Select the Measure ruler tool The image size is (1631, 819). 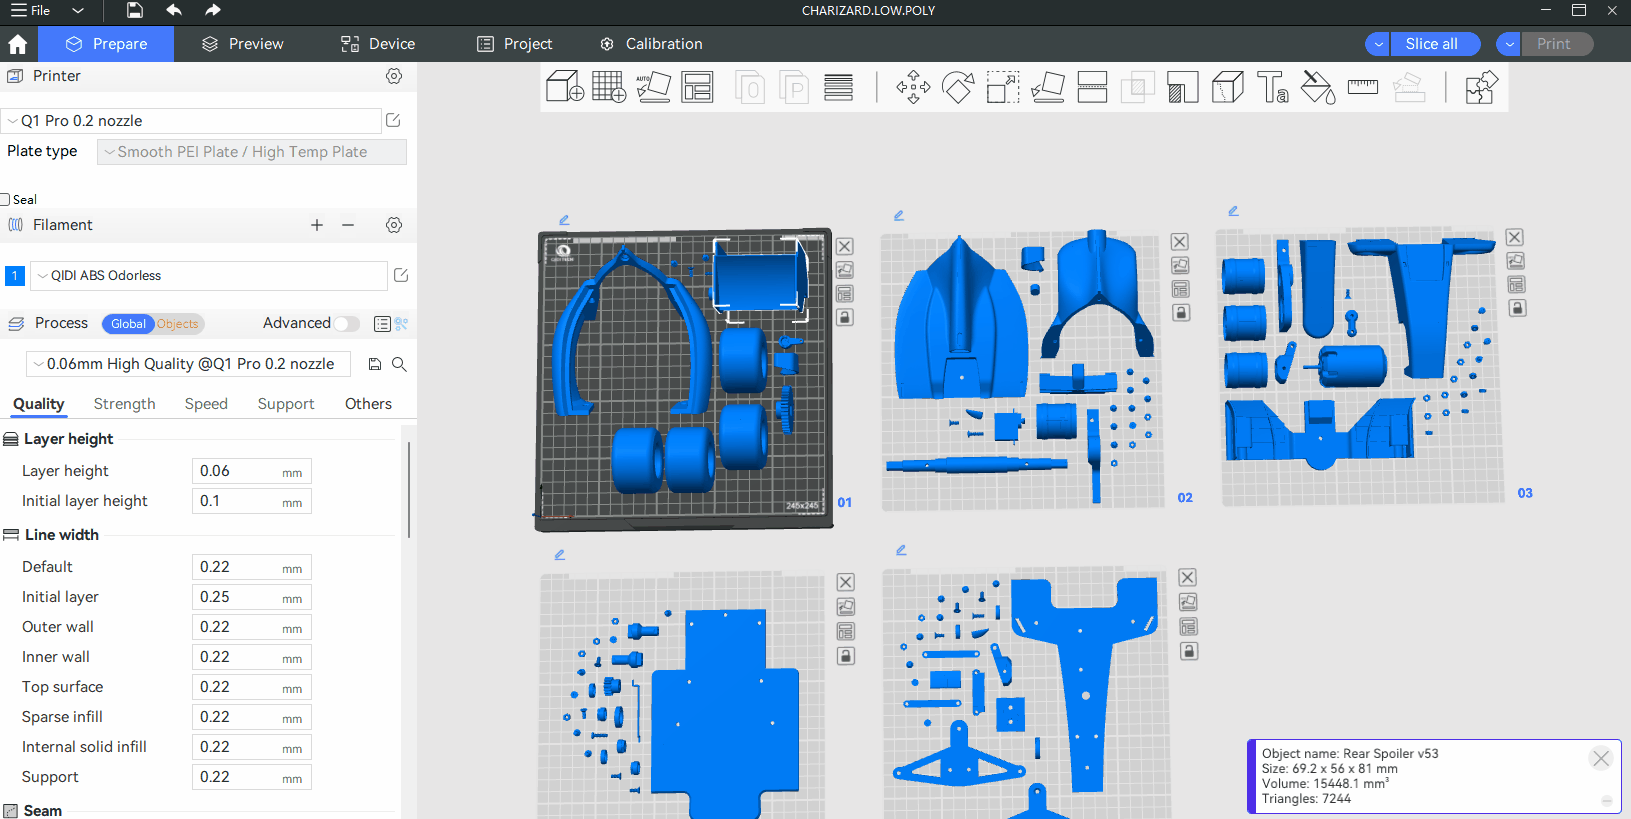[1362, 87]
